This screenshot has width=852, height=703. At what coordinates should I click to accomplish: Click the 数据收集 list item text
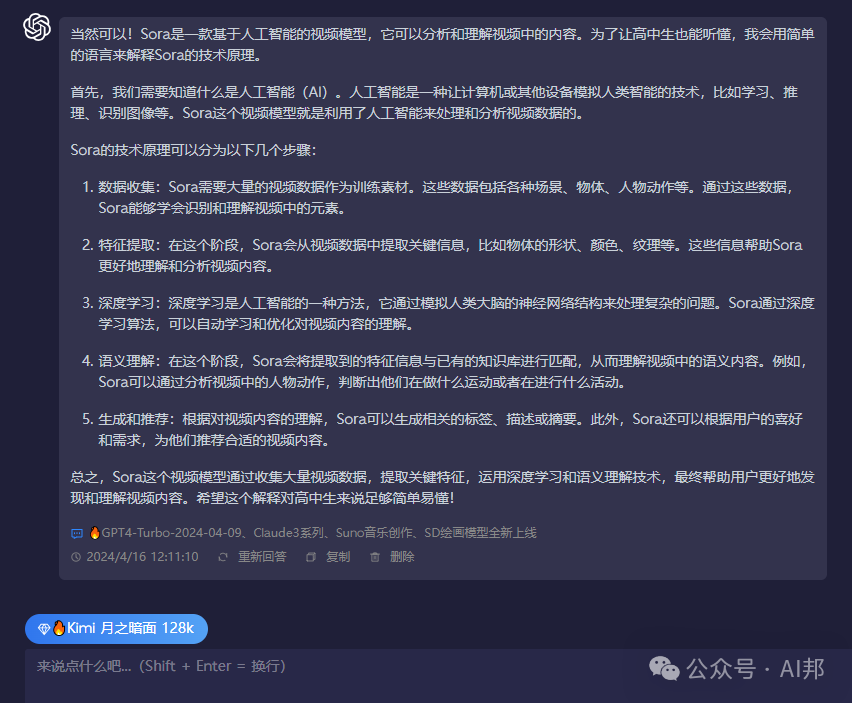click(x=130, y=187)
